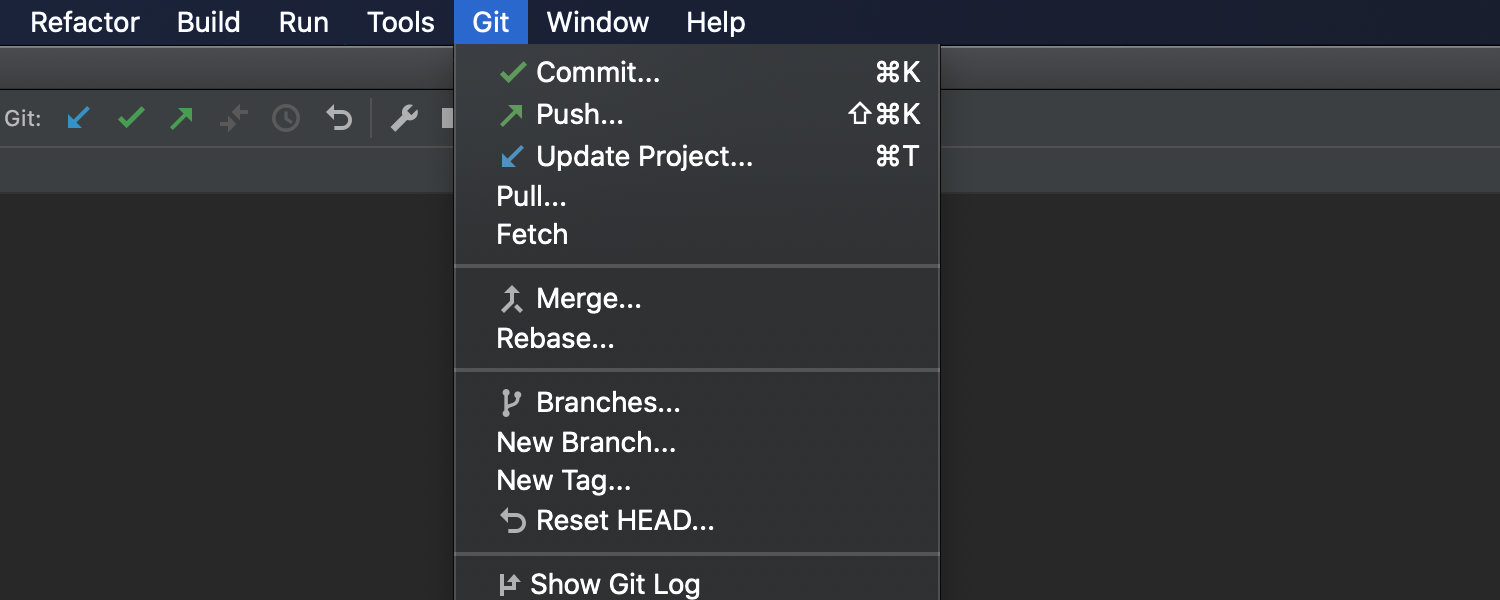The height and width of the screenshot is (600, 1500).
Task: Choose Pull... from the Git menu
Action: [531, 197]
